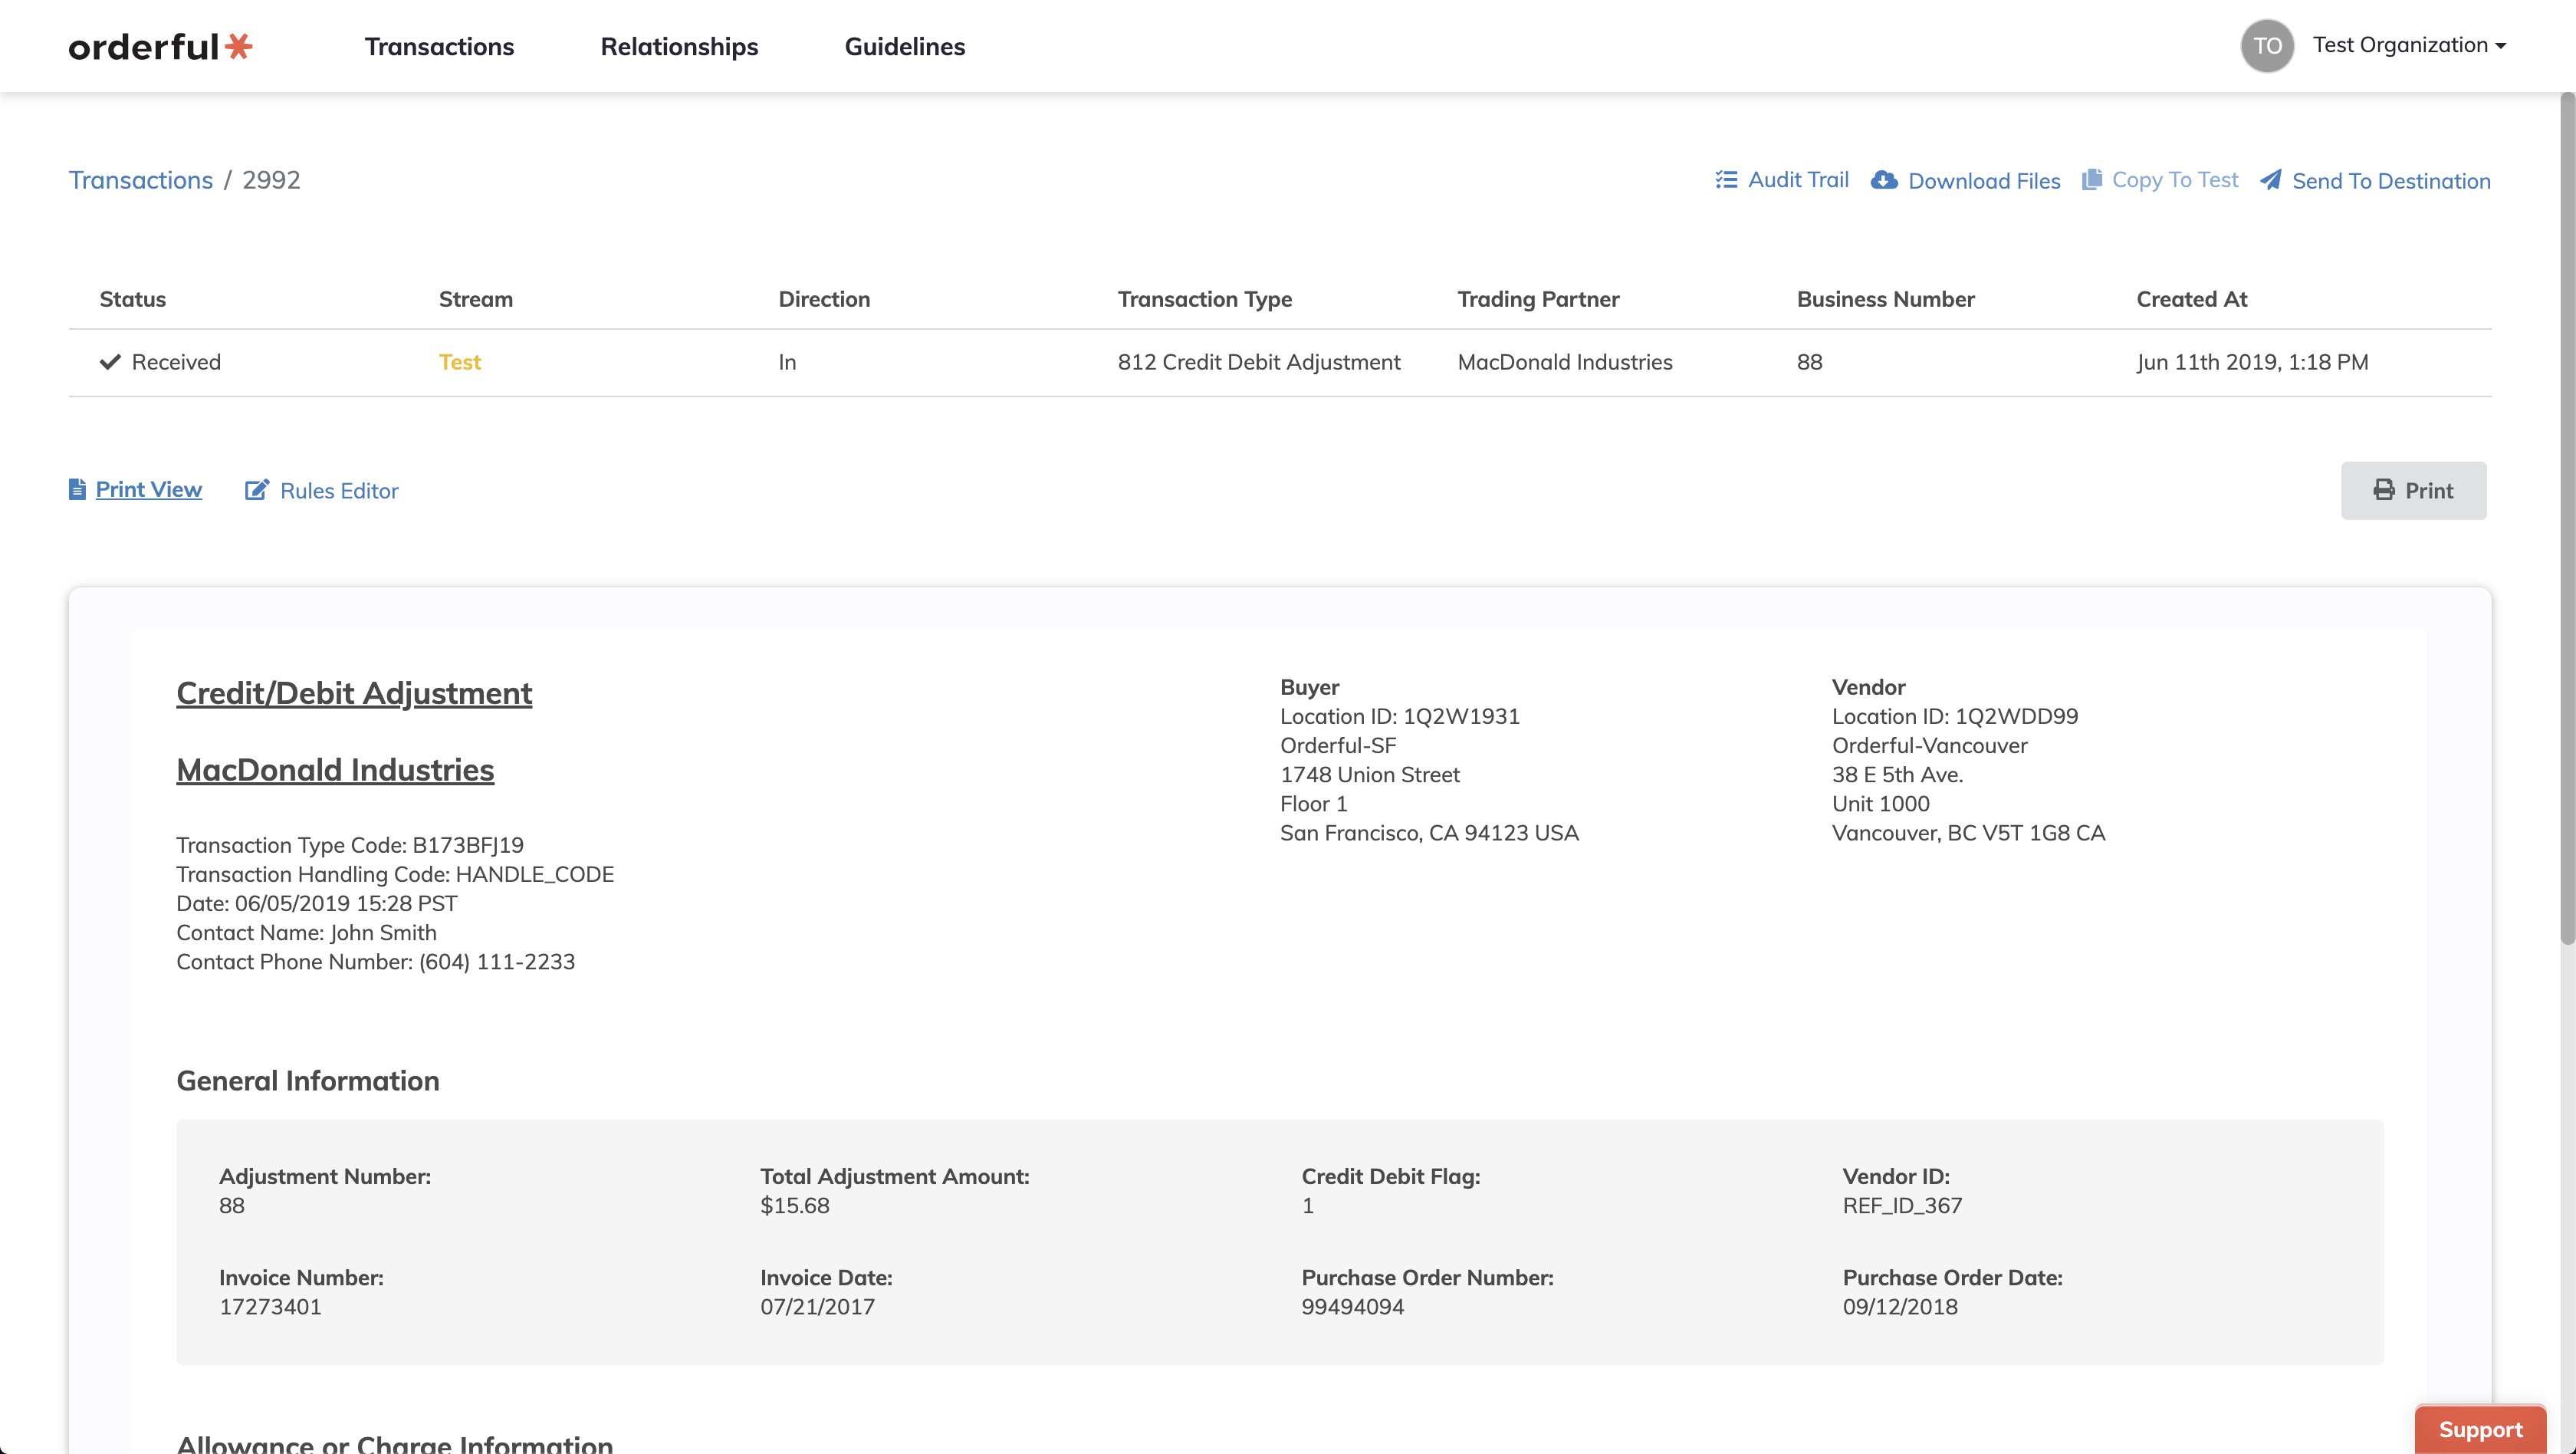Click the Rules Editor pencil icon
This screenshot has width=2576, height=1454.
tap(257, 490)
